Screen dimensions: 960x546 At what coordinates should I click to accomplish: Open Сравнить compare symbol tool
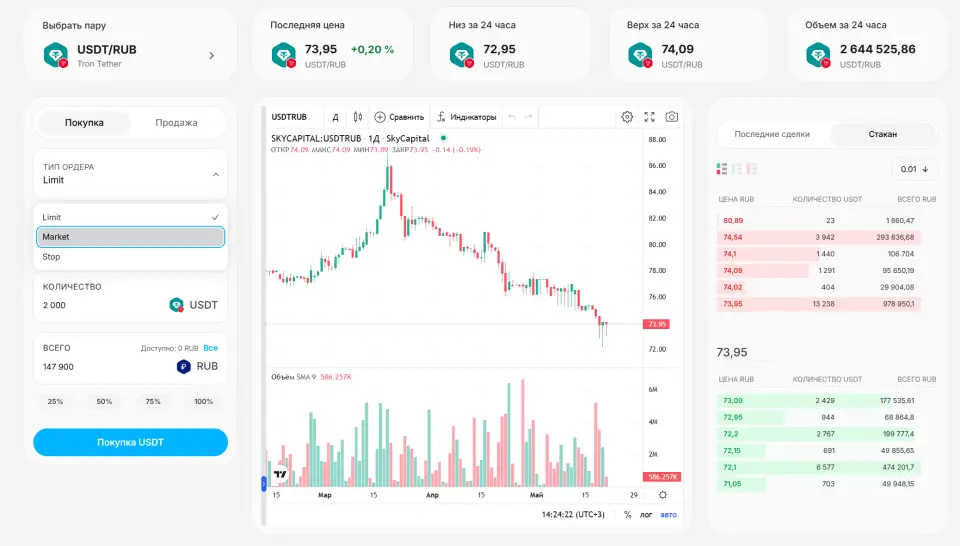click(399, 117)
